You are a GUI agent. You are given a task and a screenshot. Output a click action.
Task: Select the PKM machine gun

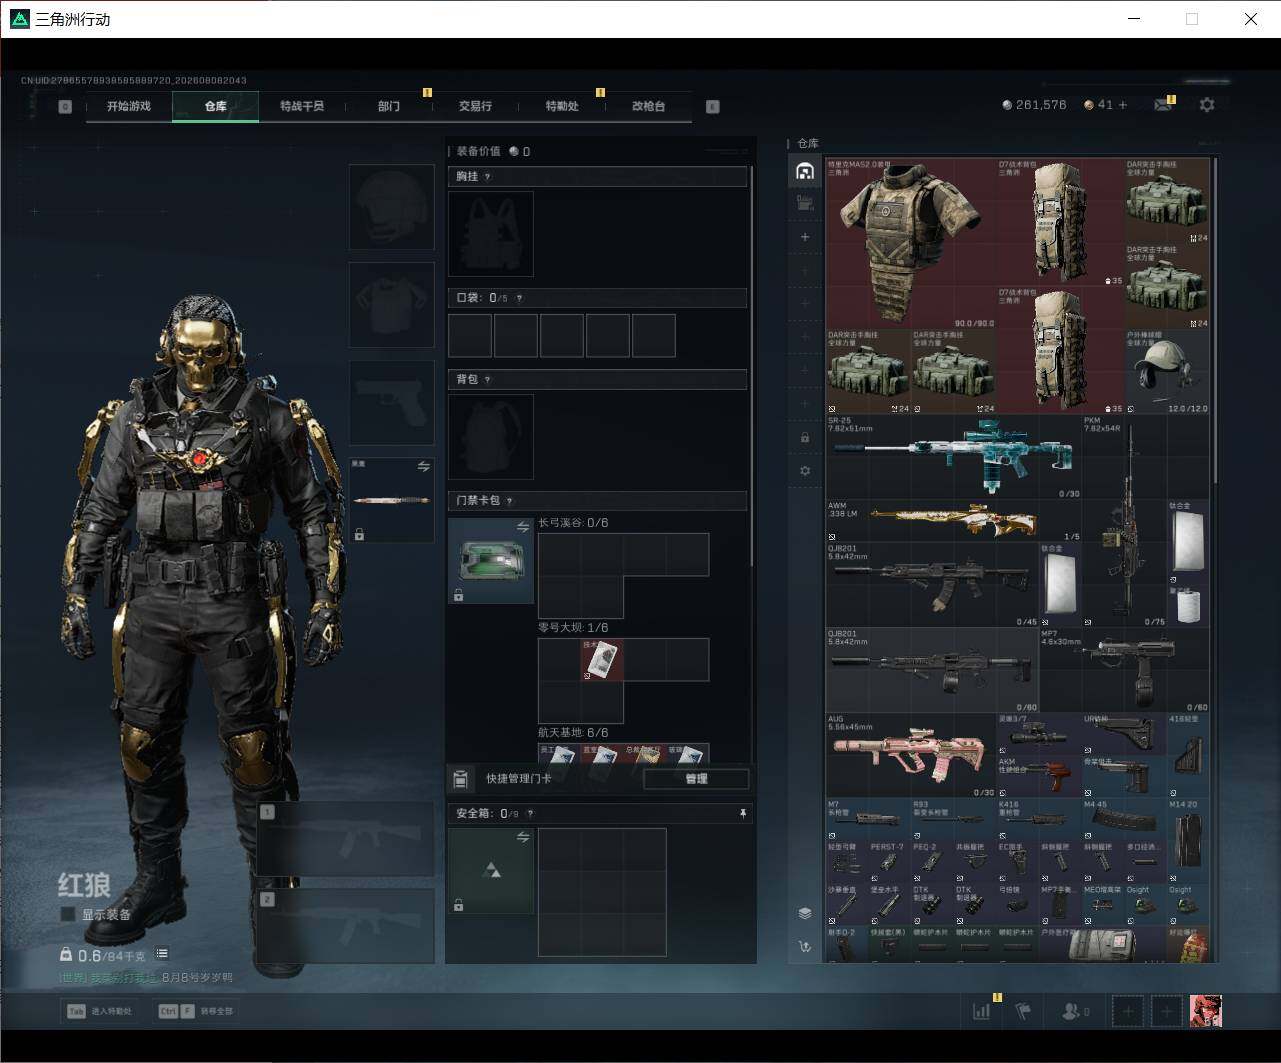(1124, 521)
